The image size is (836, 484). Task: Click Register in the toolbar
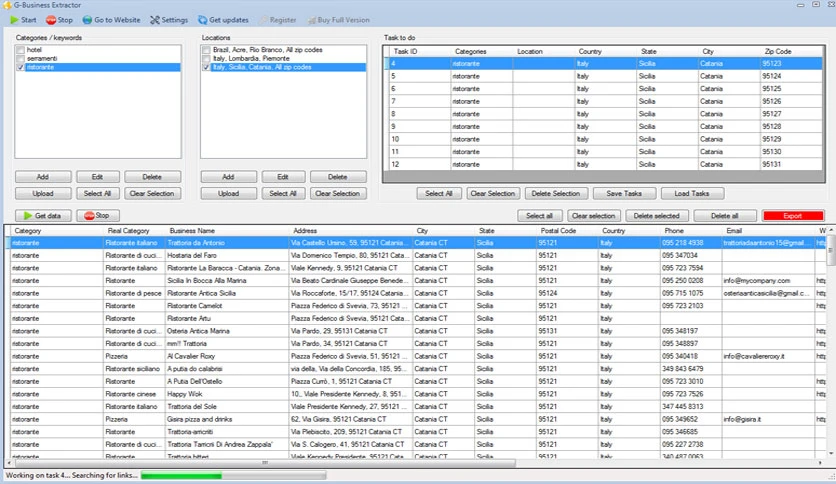click(278, 20)
